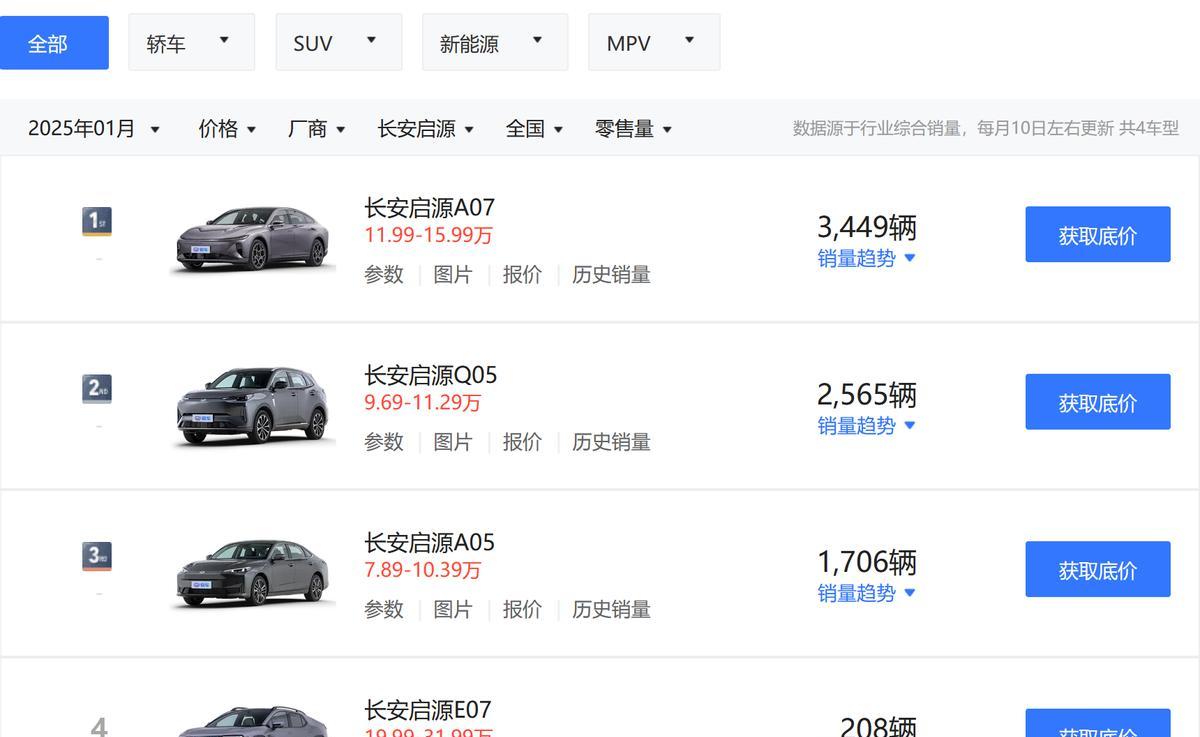This screenshot has width=1200, height=737.
Task: Open the 长安启源A07 car thumbnail
Action: (x=252, y=238)
